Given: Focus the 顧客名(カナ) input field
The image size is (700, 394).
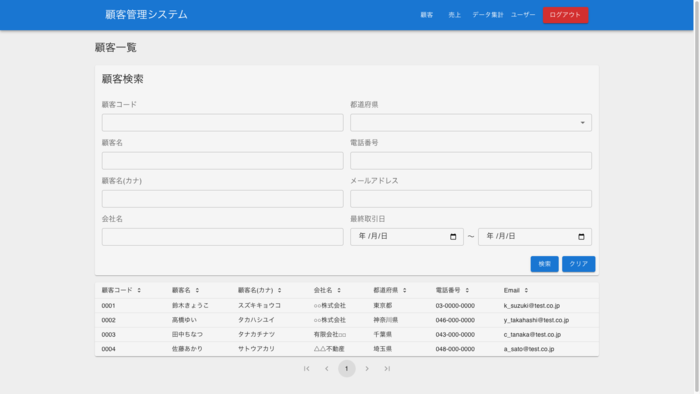Looking at the screenshot, I should (222, 199).
